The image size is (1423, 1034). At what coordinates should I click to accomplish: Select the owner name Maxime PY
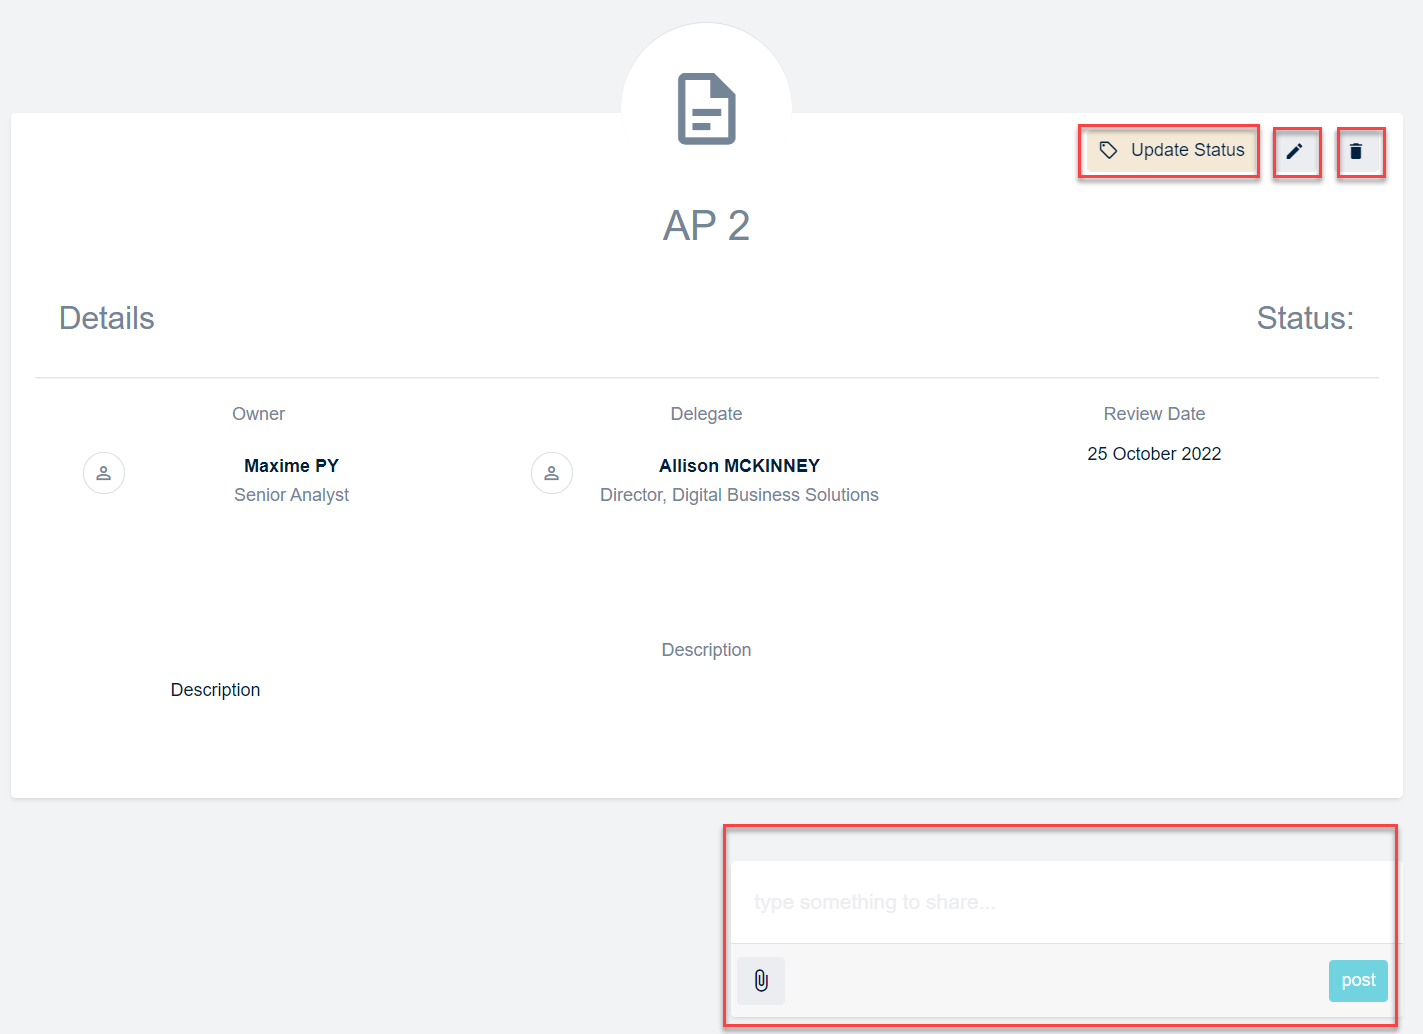[x=291, y=466]
